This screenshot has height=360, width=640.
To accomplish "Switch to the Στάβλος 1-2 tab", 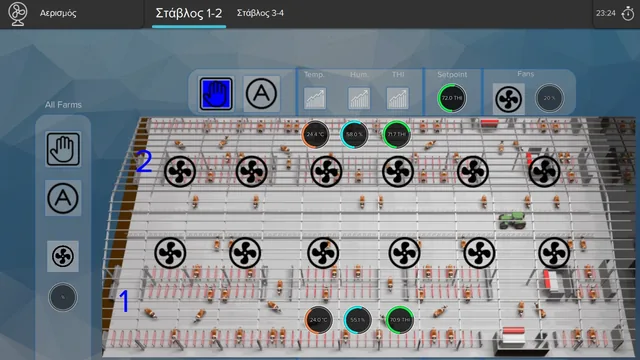I will coord(189,13).
